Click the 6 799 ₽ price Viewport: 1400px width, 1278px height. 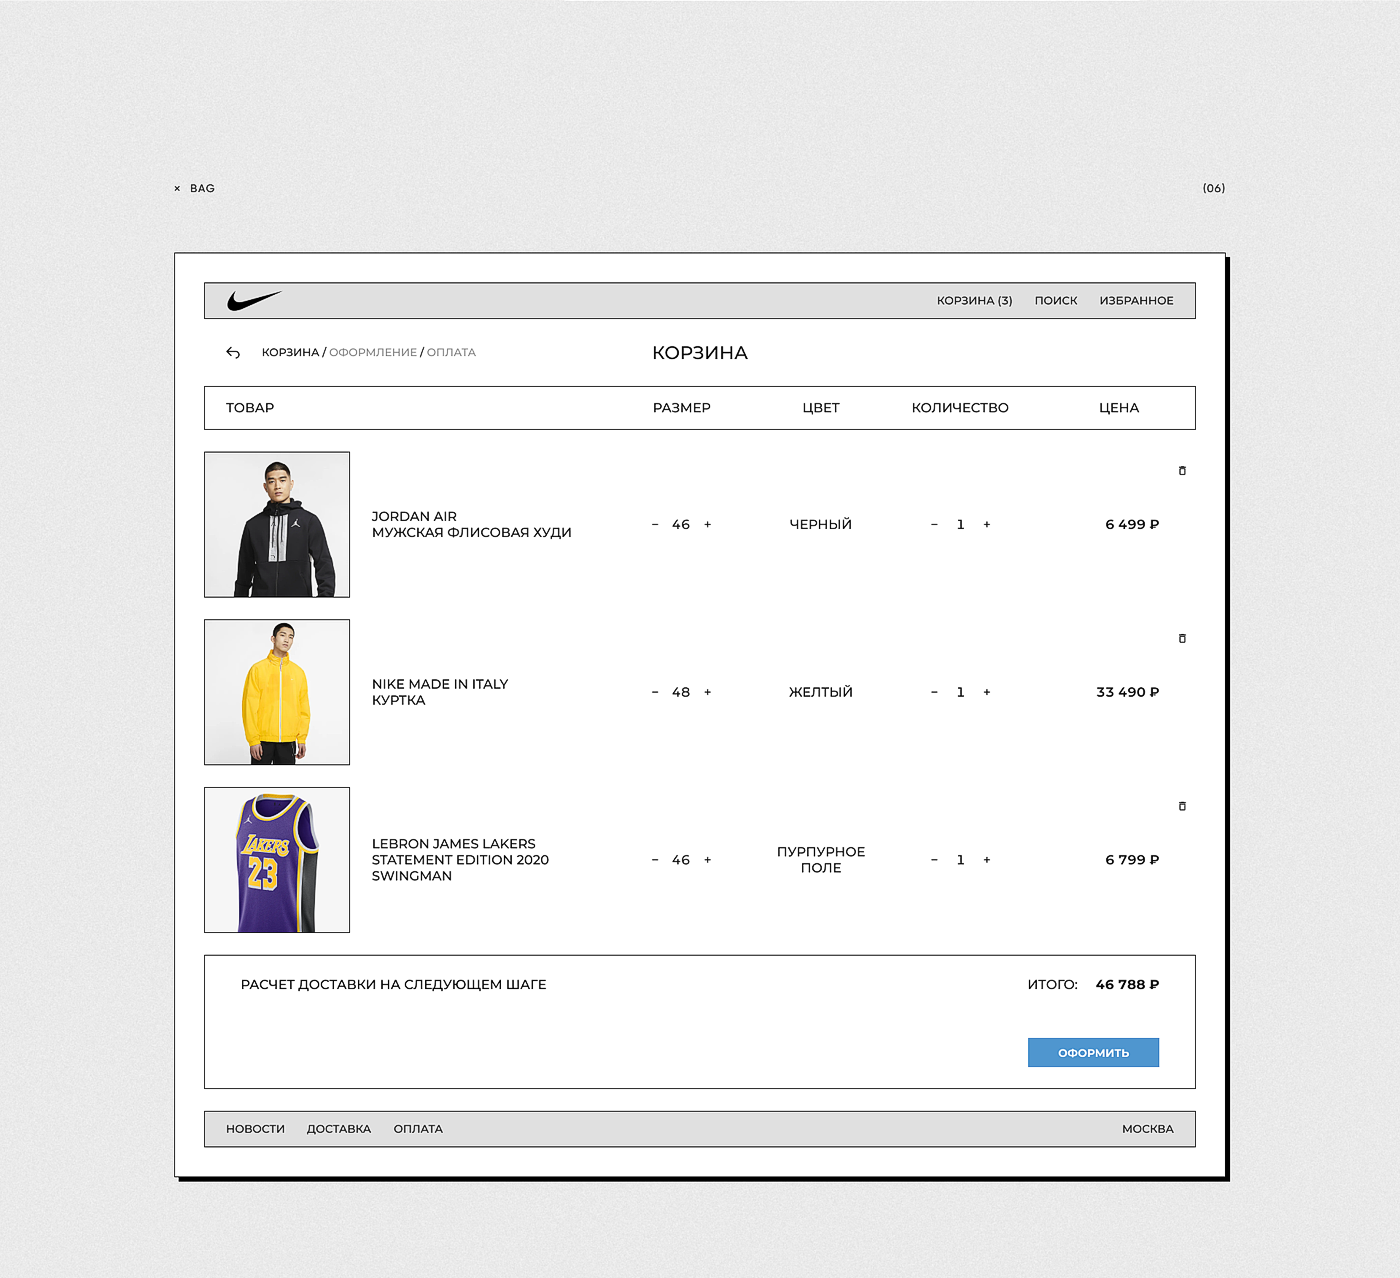point(1132,860)
